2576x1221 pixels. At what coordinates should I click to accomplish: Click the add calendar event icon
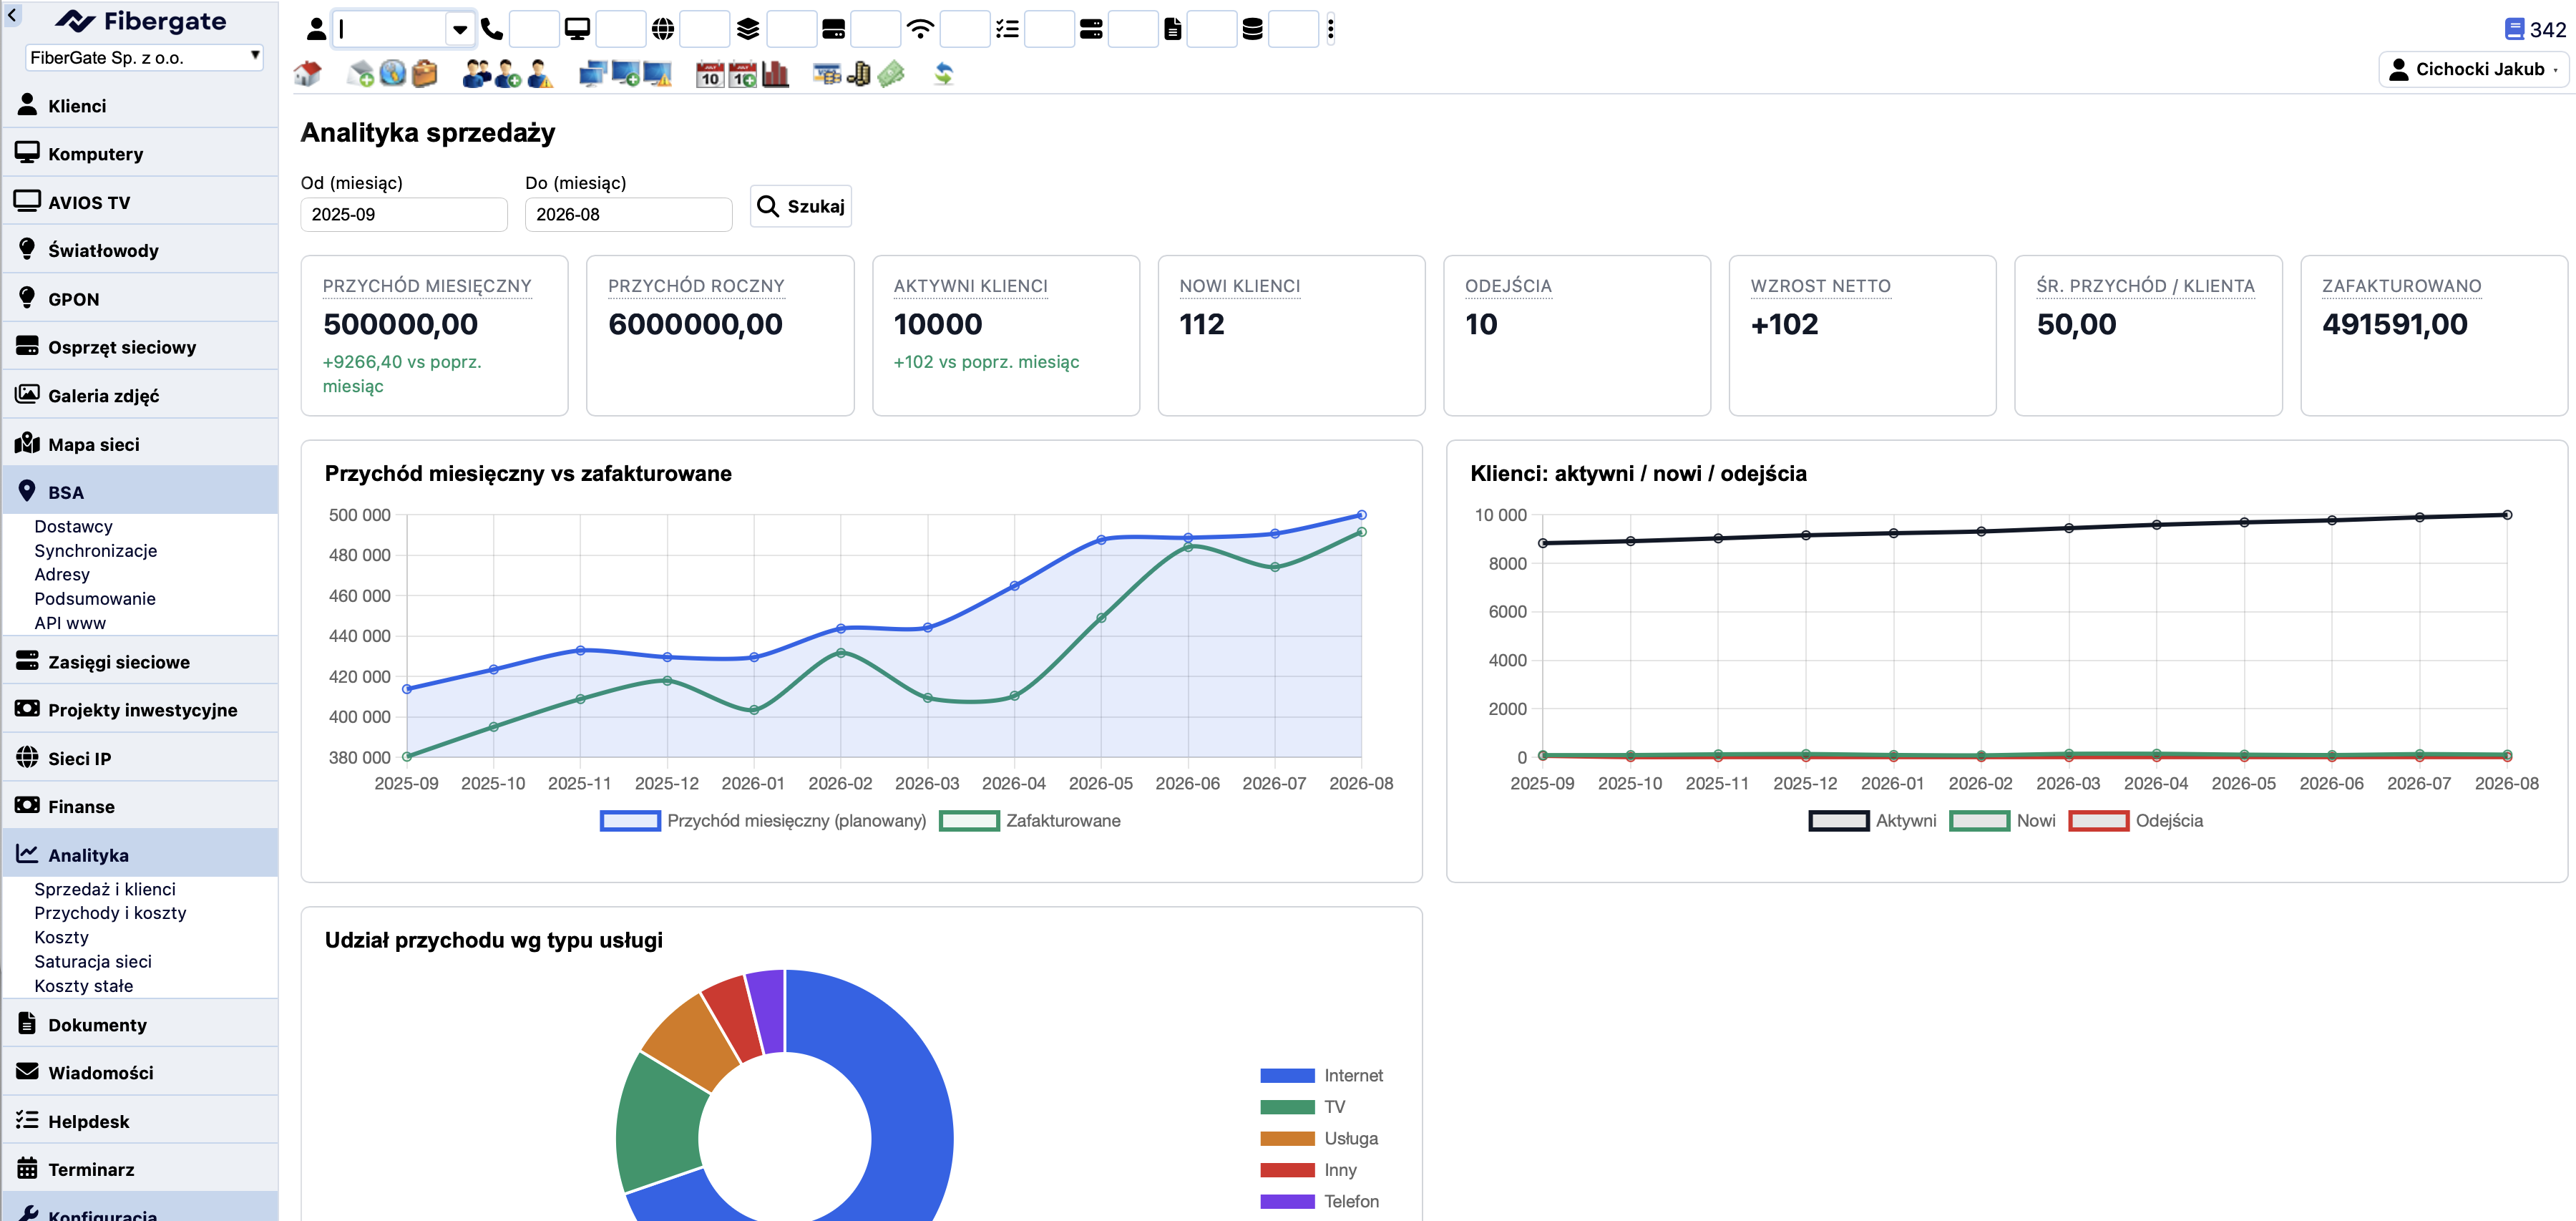tap(742, 74)
